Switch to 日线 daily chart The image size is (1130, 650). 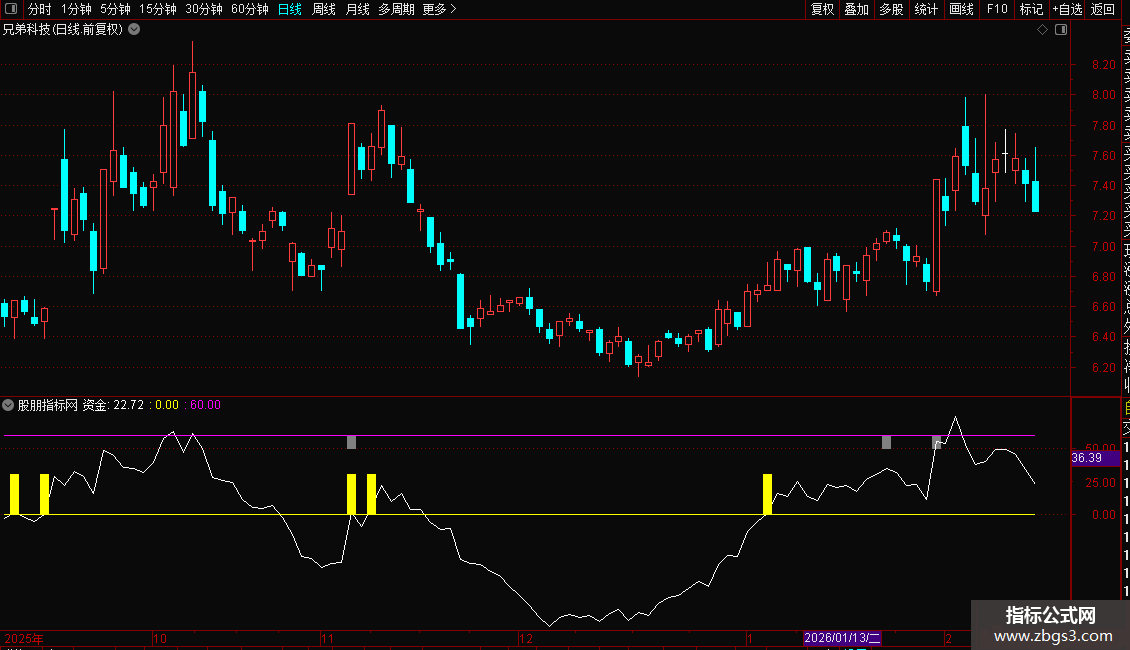pos(290,9)
